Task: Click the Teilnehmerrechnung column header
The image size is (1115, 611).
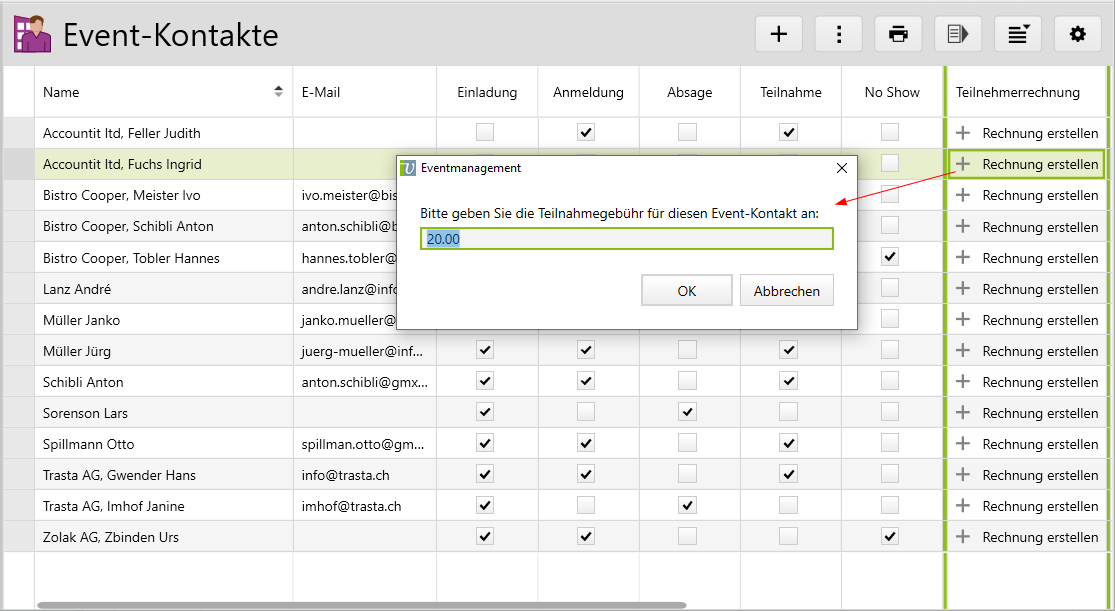Action: pyautogui.click(x=1017, y=92)
